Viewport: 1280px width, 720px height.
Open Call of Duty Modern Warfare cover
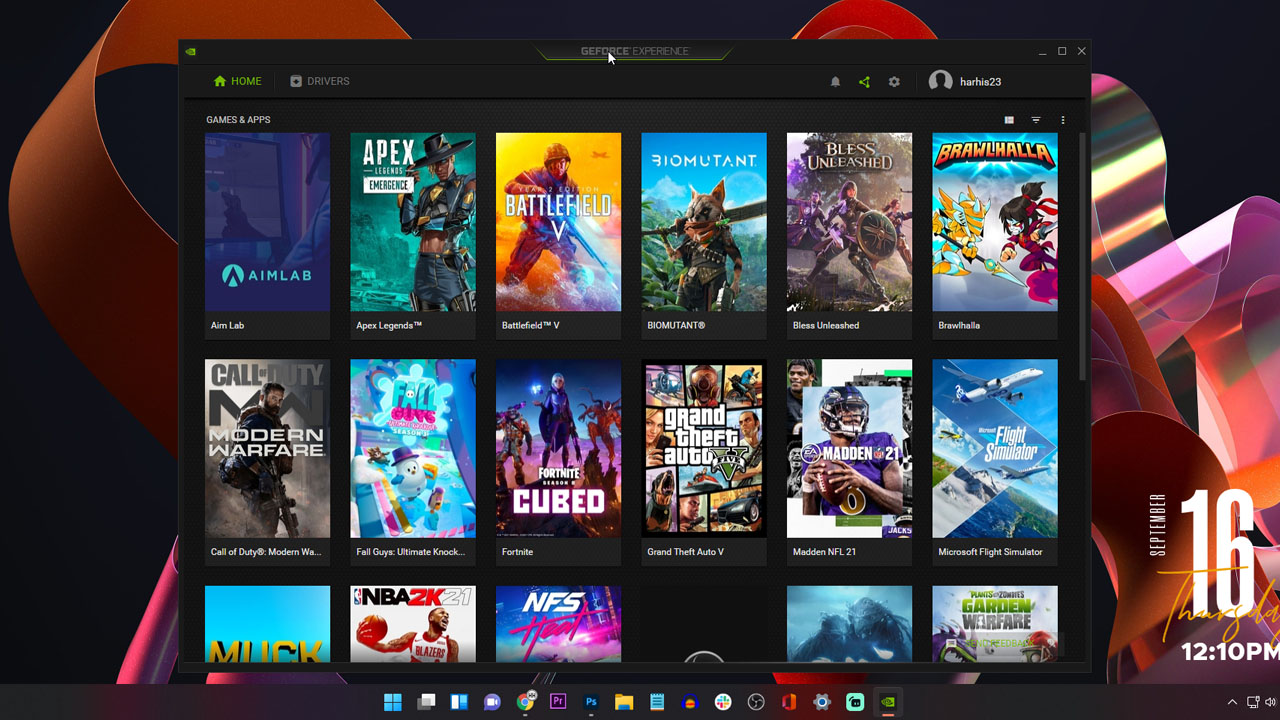pyautogui.click(x=267, y=449)
